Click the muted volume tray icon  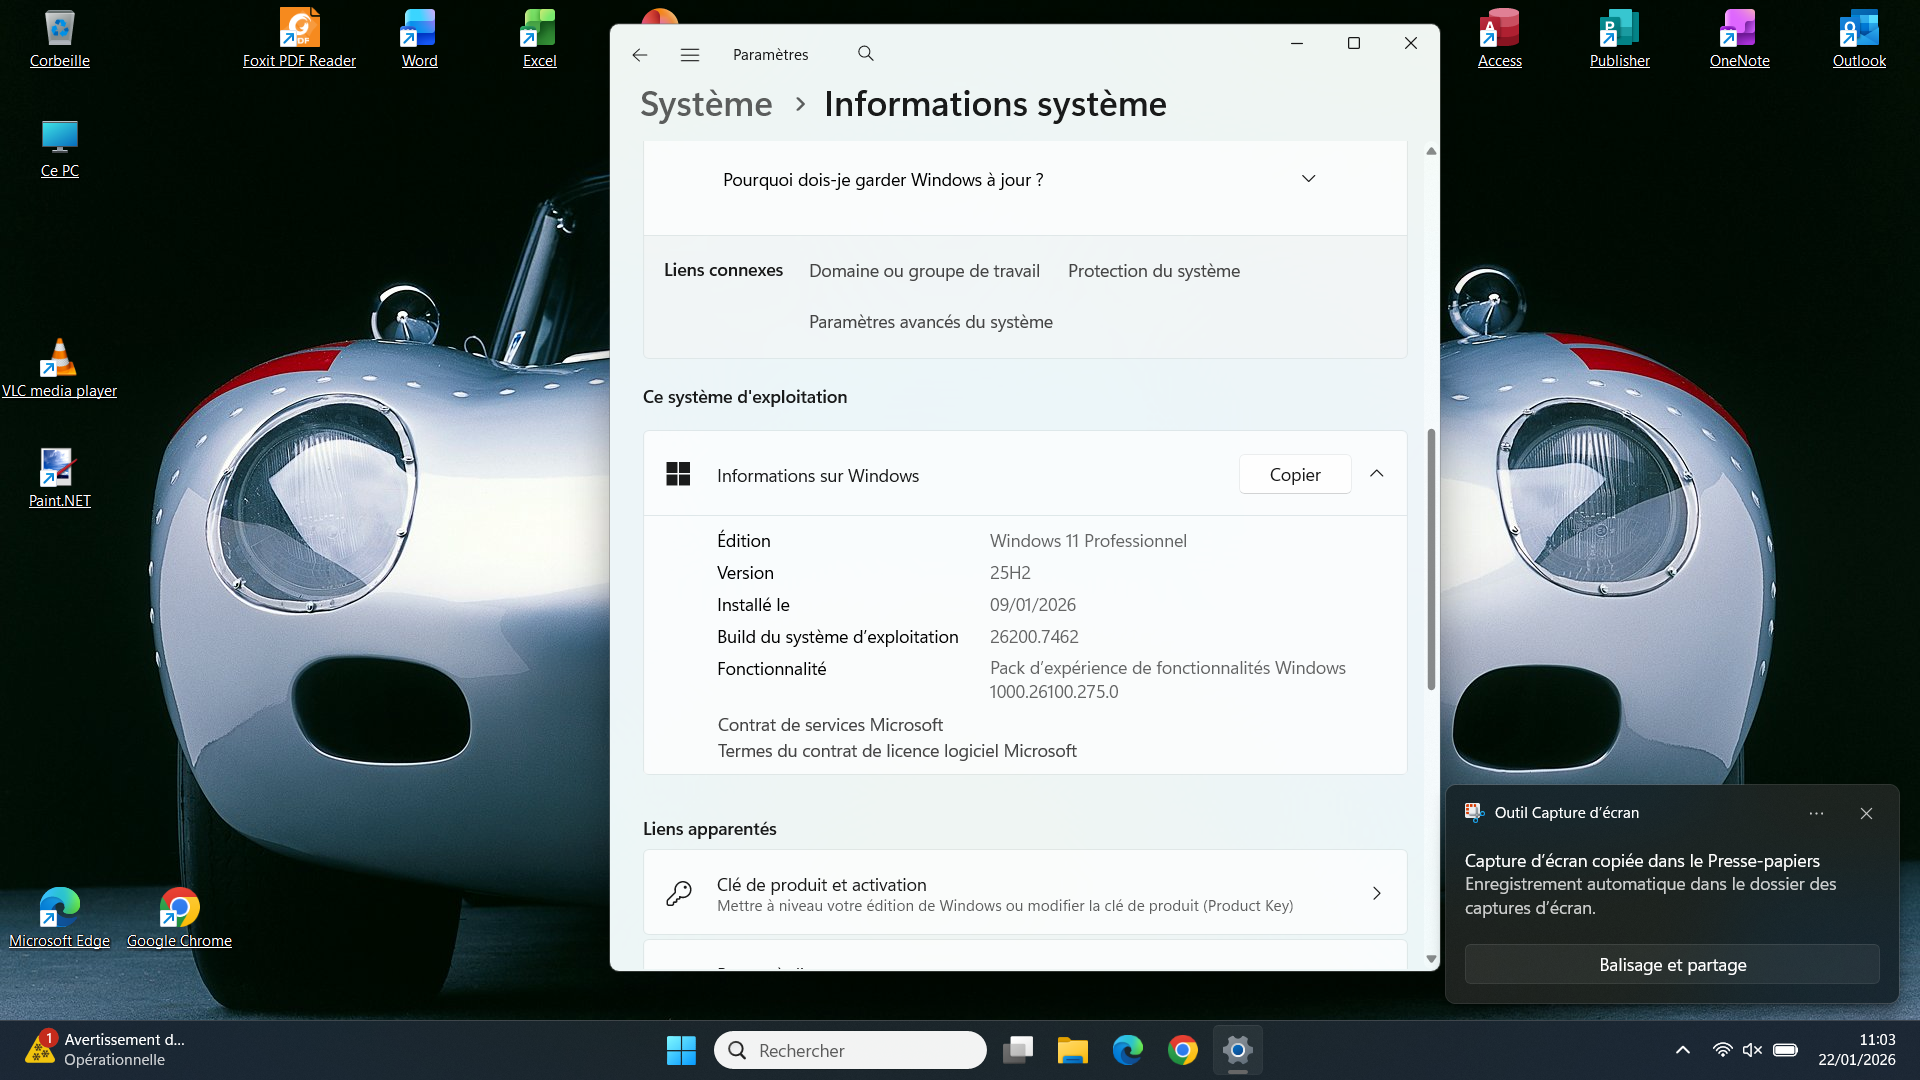pos(1752,1050)
